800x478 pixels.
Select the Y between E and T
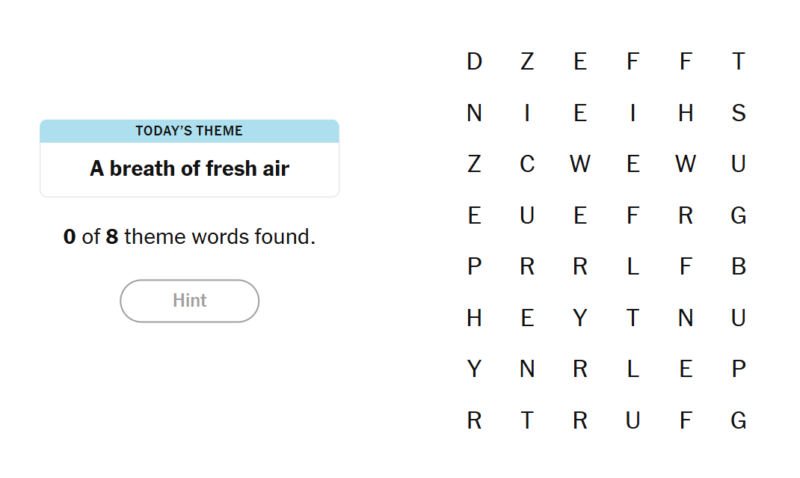pyautogui.click(x=580, y=318)
